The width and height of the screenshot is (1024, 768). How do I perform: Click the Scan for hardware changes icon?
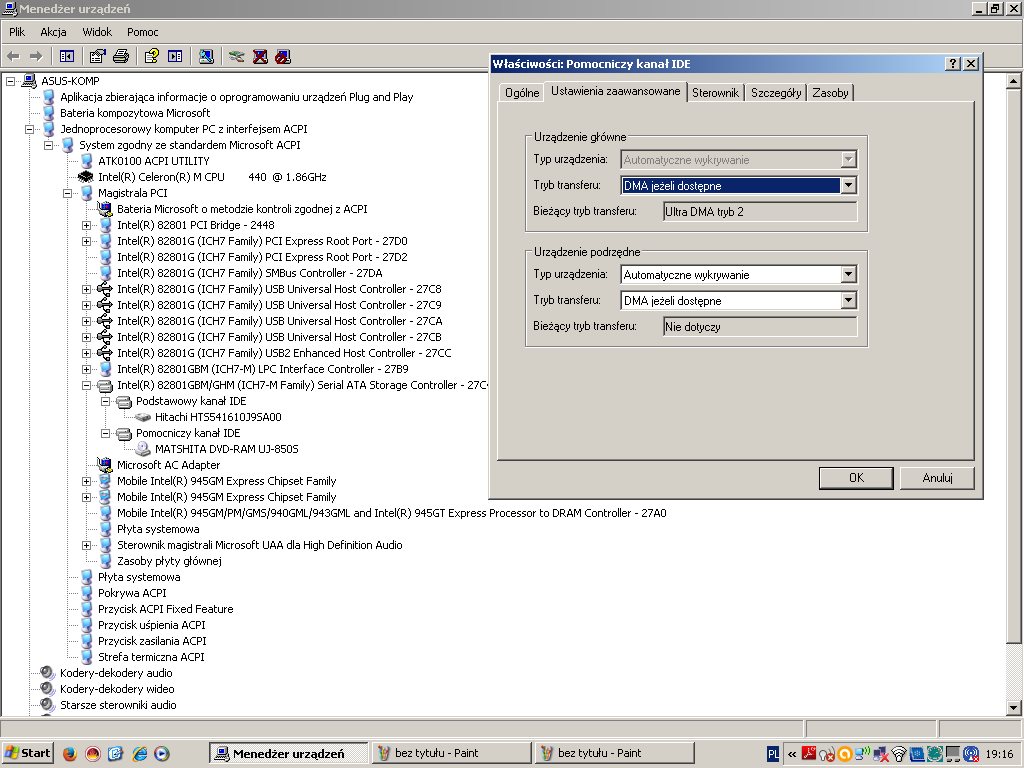tap(206, 57)
